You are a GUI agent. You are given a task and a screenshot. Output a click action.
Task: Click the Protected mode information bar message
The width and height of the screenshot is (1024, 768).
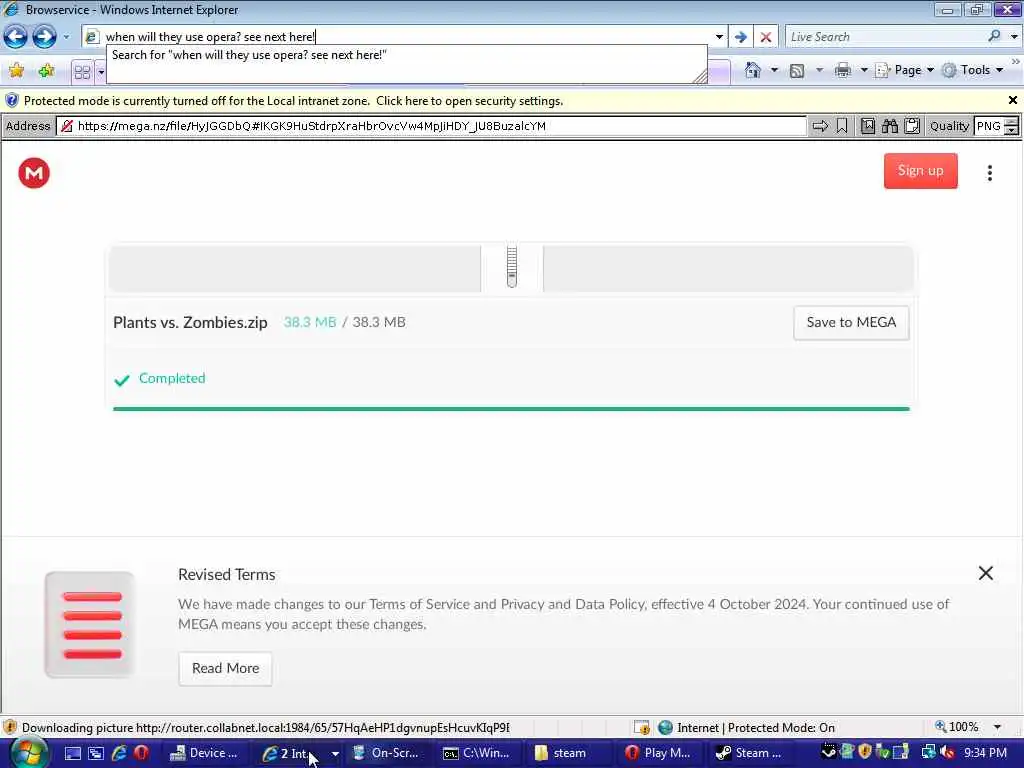coord(293,101)
